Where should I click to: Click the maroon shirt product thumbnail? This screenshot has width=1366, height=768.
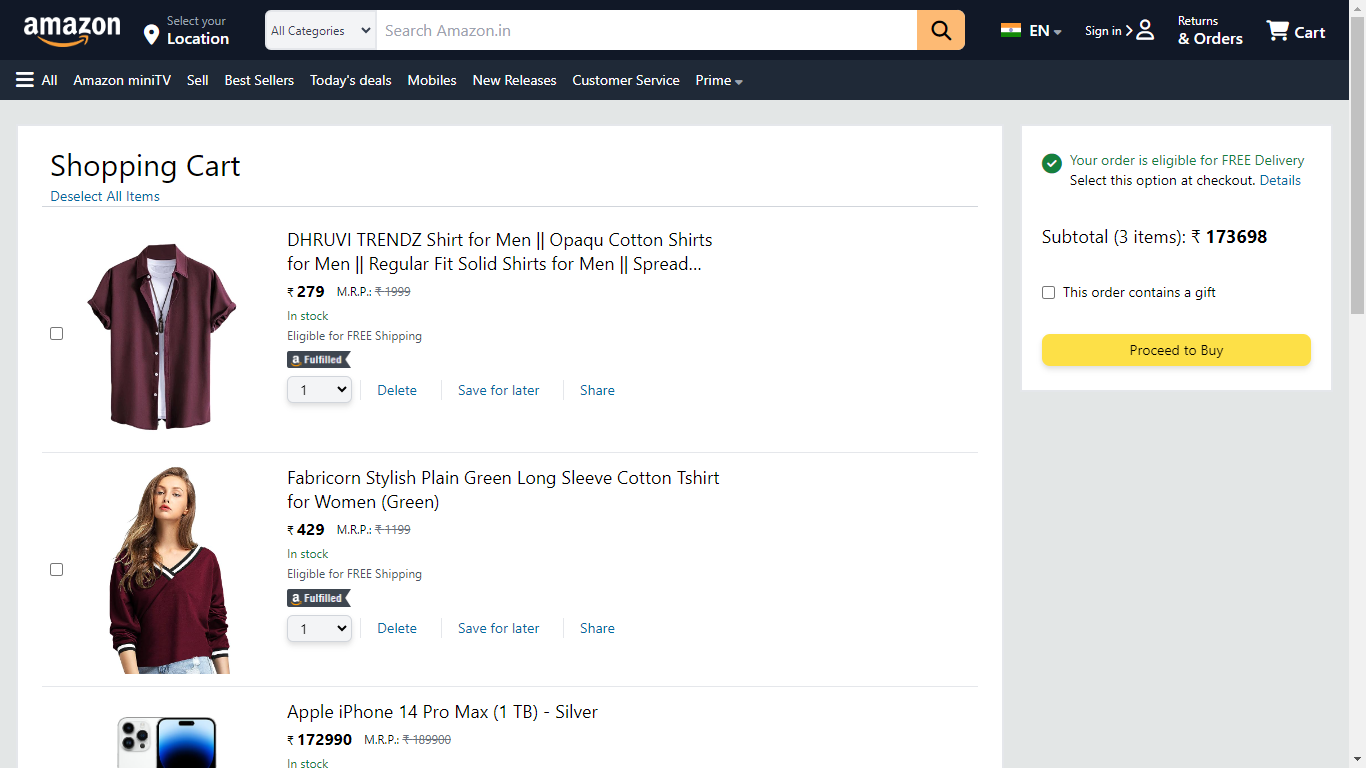(160, 335)
